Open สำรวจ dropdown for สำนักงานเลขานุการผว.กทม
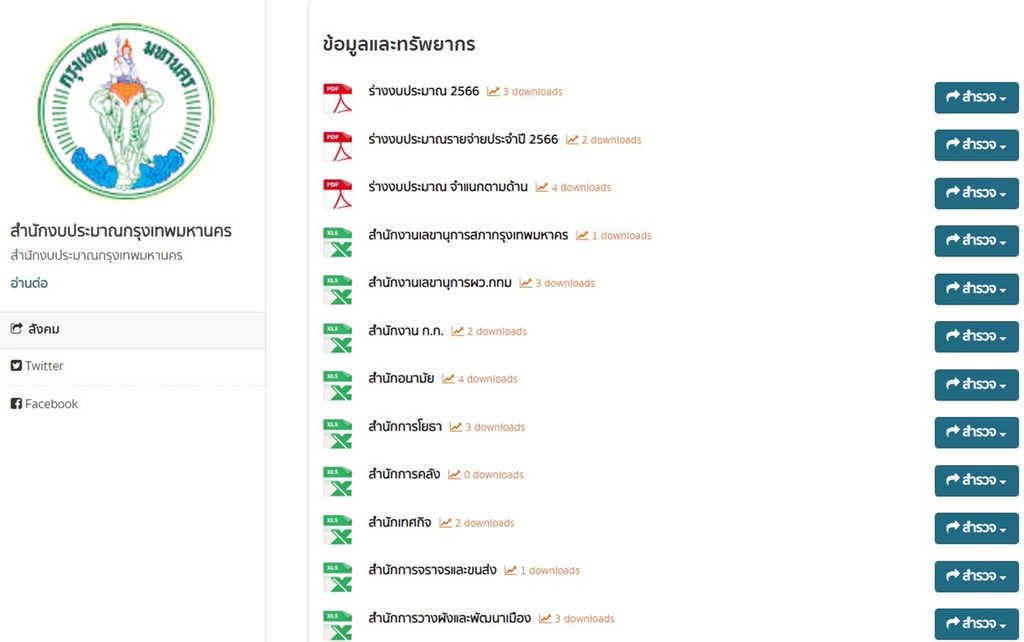The height and width of the screenshot is (642, 1024). click(x=976, y=289)
